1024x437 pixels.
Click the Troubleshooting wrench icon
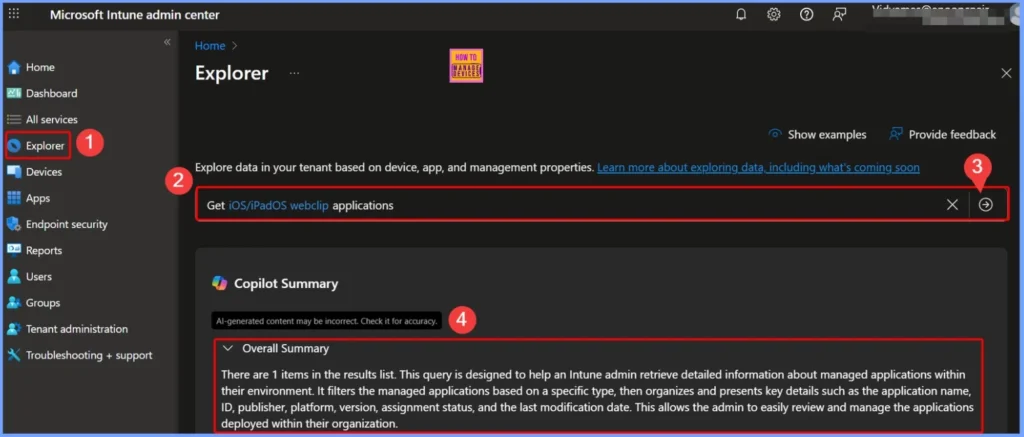(x=14, y=355)
